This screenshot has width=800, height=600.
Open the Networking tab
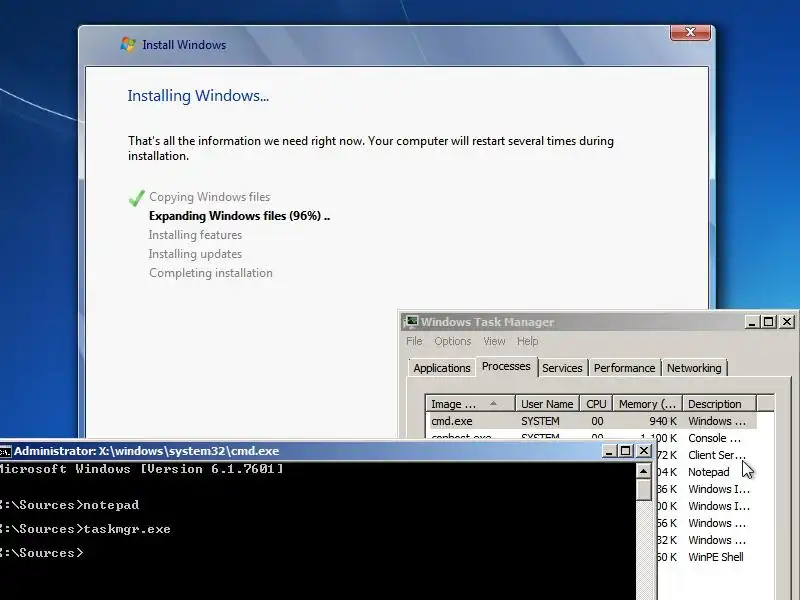click(x=694, y=368)
